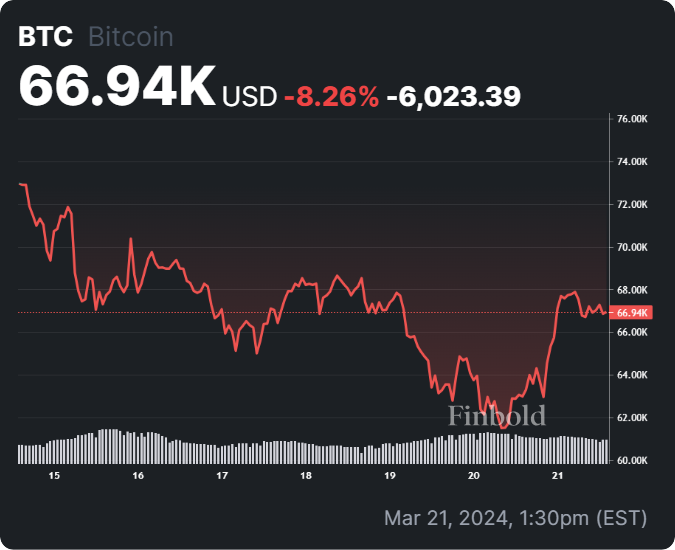This screenshot has width=675, height=550.
Task: Click the volume bars below date 16
Action: (x=138, y=448)
